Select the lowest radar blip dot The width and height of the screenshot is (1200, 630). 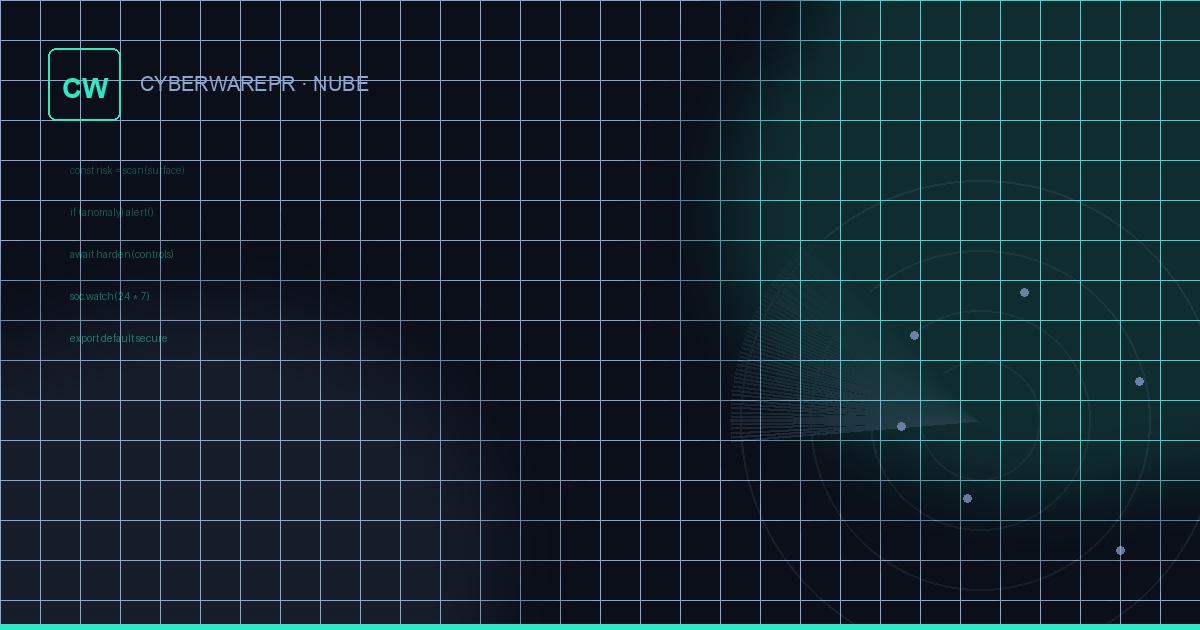1120,550
